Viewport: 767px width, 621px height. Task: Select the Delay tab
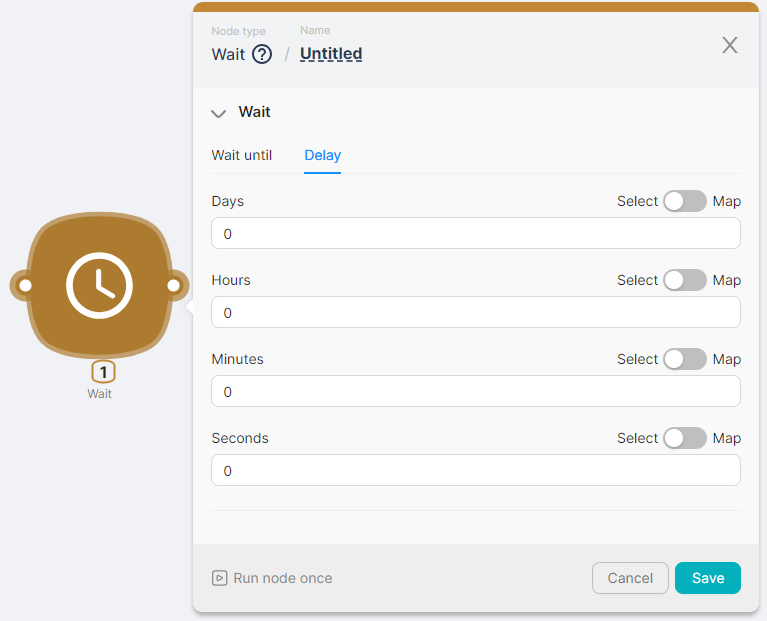pyautogui.click(x=322, y=155)
